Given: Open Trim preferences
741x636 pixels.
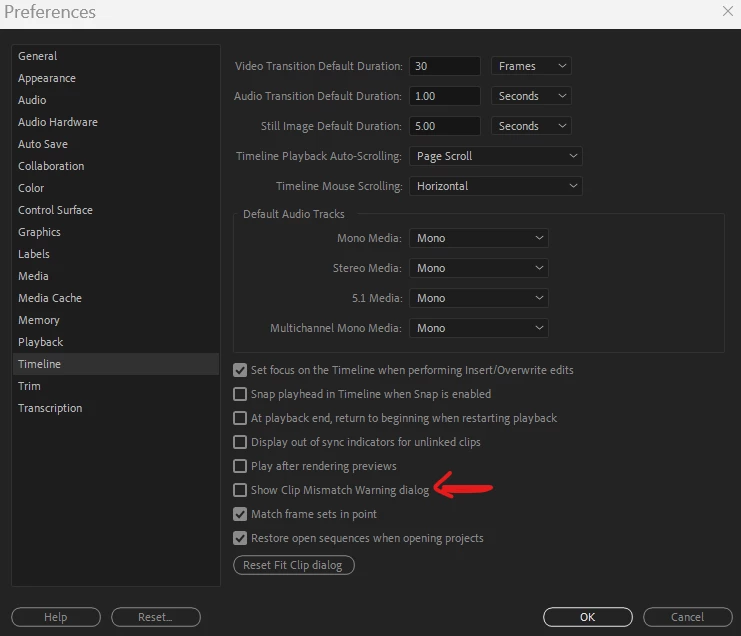Looking at the screenshot, I should (116, 386).
